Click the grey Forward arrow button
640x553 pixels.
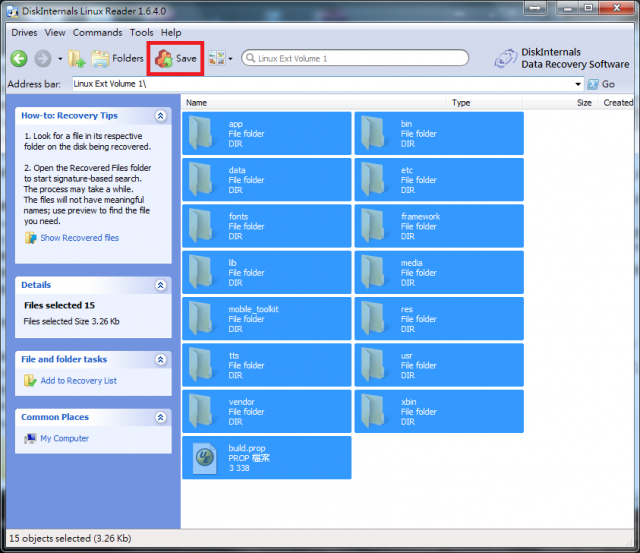click(x=42, y=59)
